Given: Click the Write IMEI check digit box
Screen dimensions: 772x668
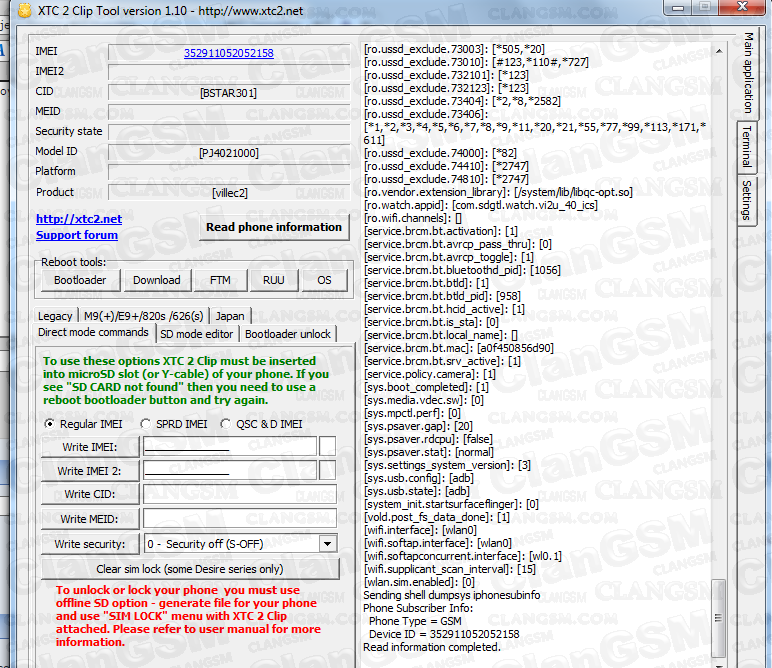Looking at the screenshot, I should tap(327, 446).
